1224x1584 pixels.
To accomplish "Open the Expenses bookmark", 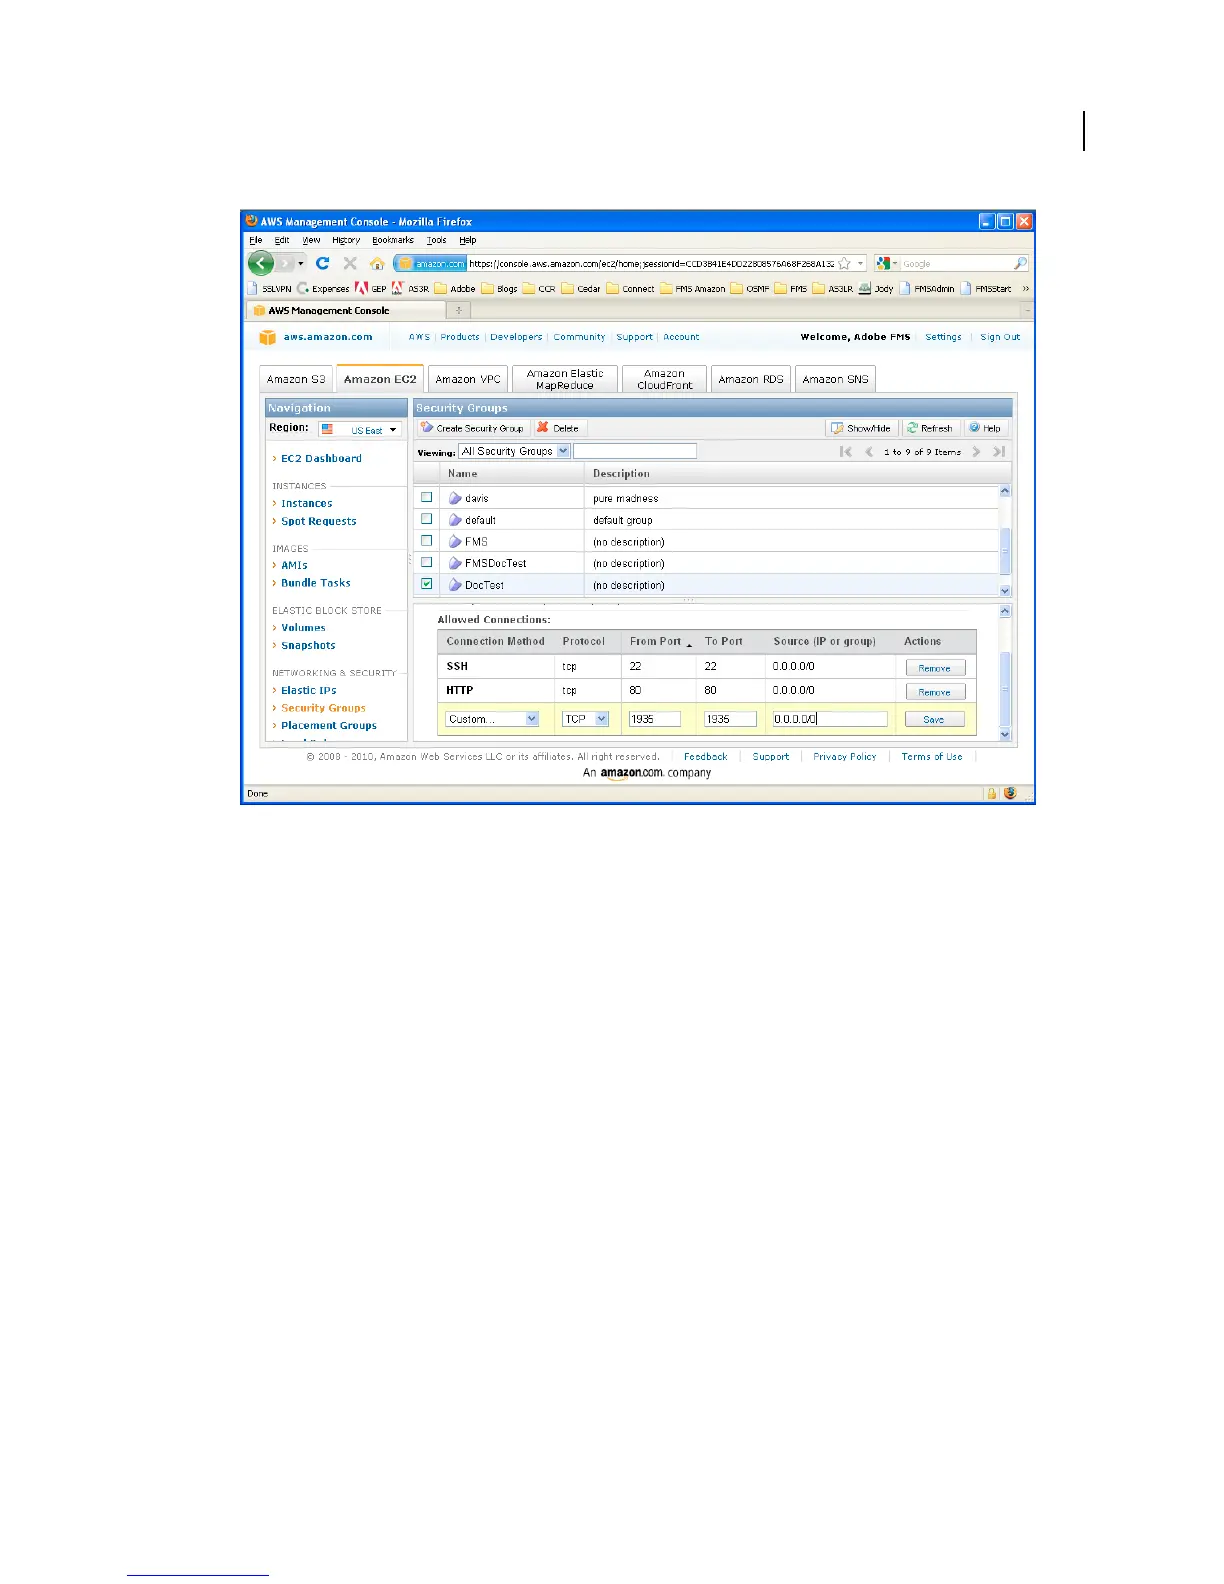I will click(x=322, y=288).
